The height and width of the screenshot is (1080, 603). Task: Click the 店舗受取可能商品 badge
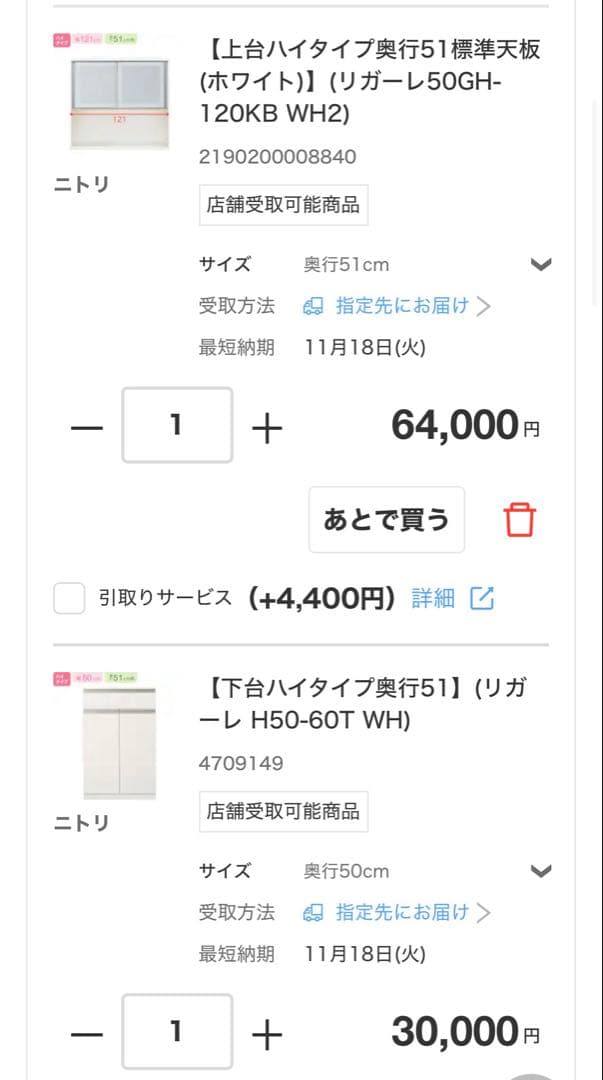click(282, 204)
